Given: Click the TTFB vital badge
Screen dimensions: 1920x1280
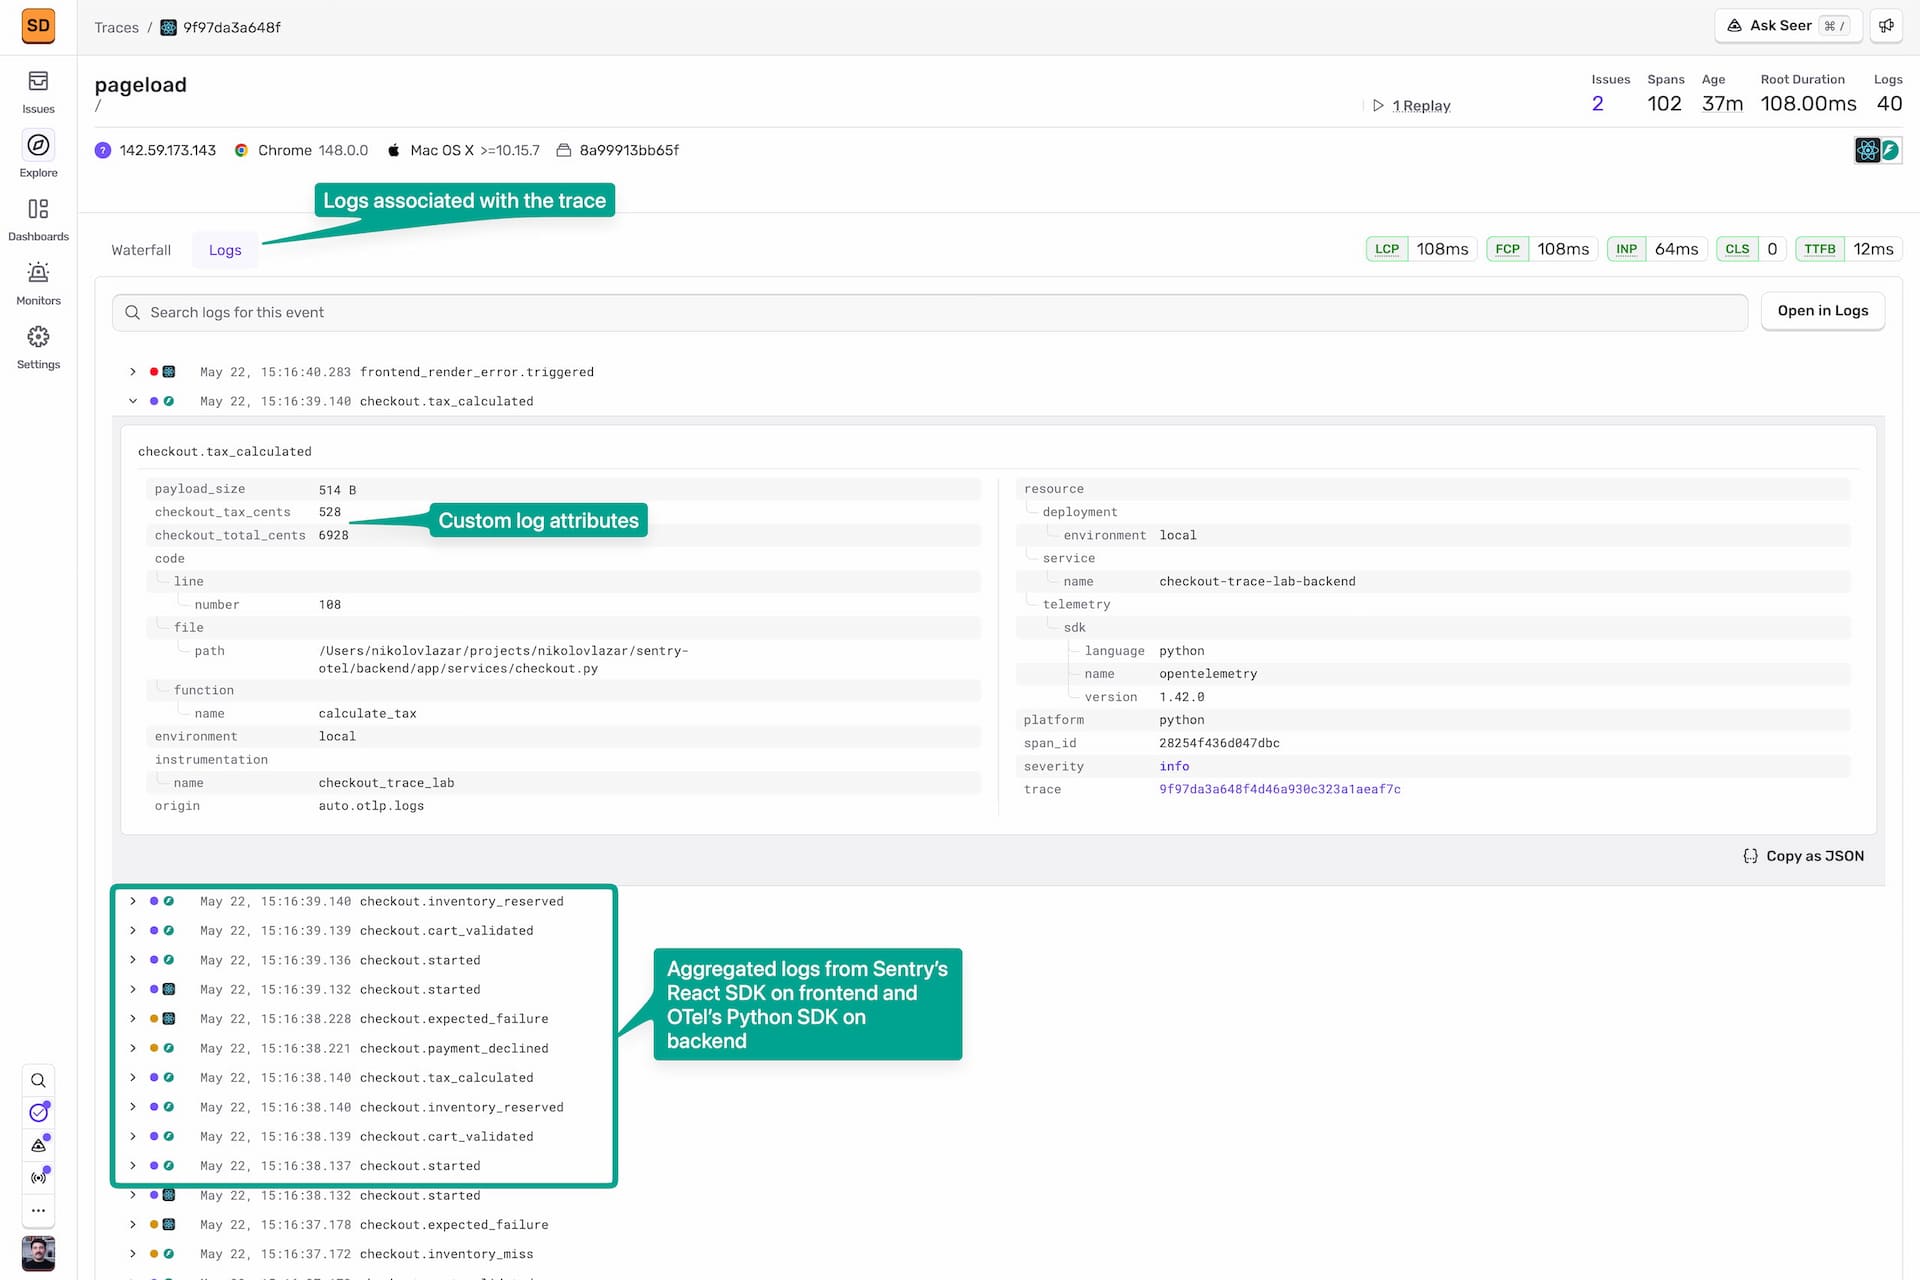Looking at the screenshot, I should [x=1848, y=249].
